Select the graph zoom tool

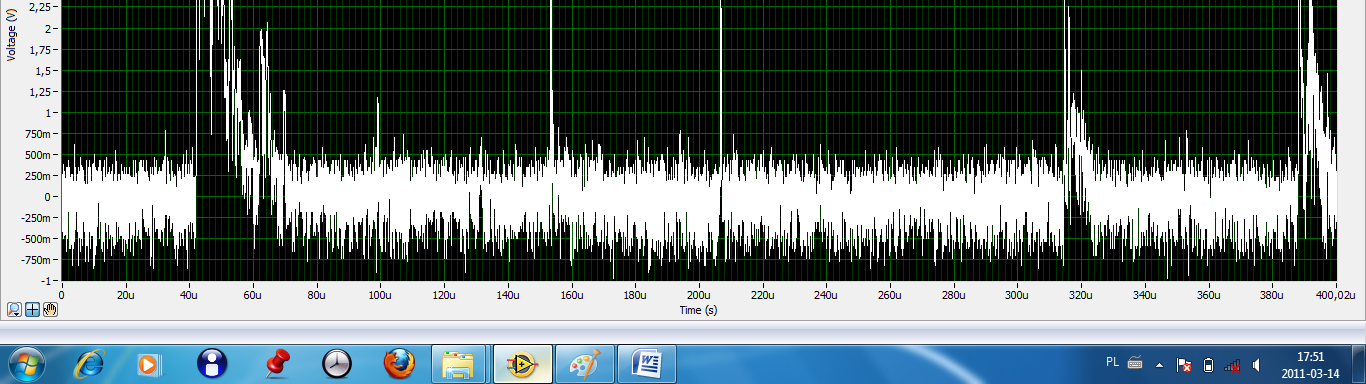[15, 310]
